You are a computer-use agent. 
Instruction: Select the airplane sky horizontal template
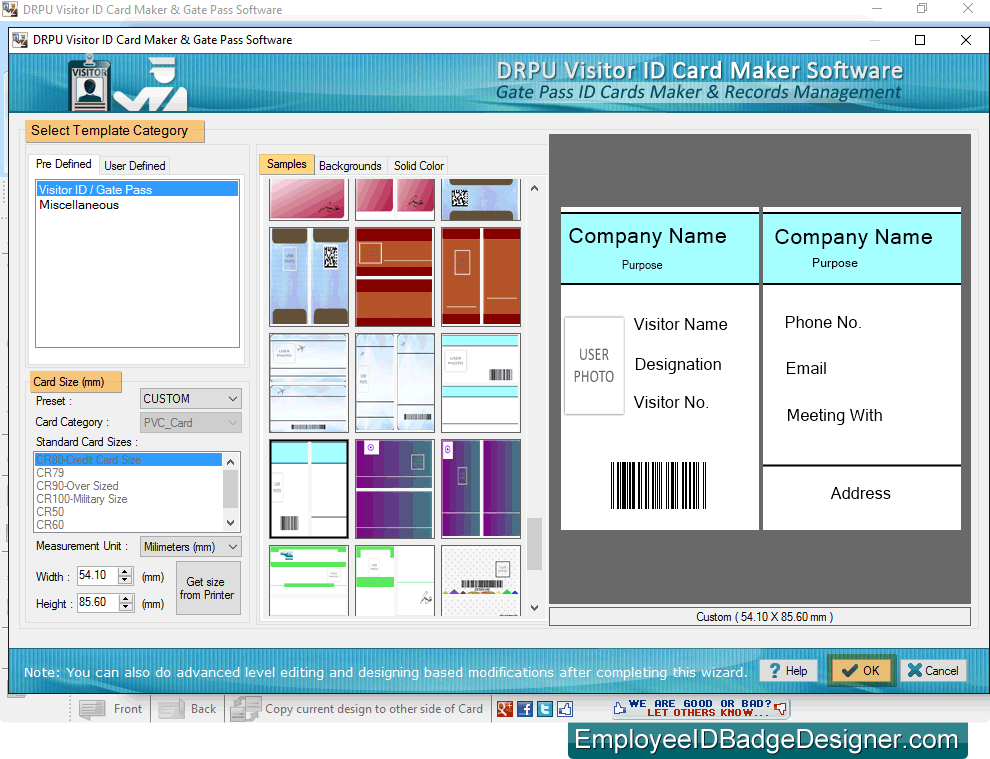coord(309,383)
